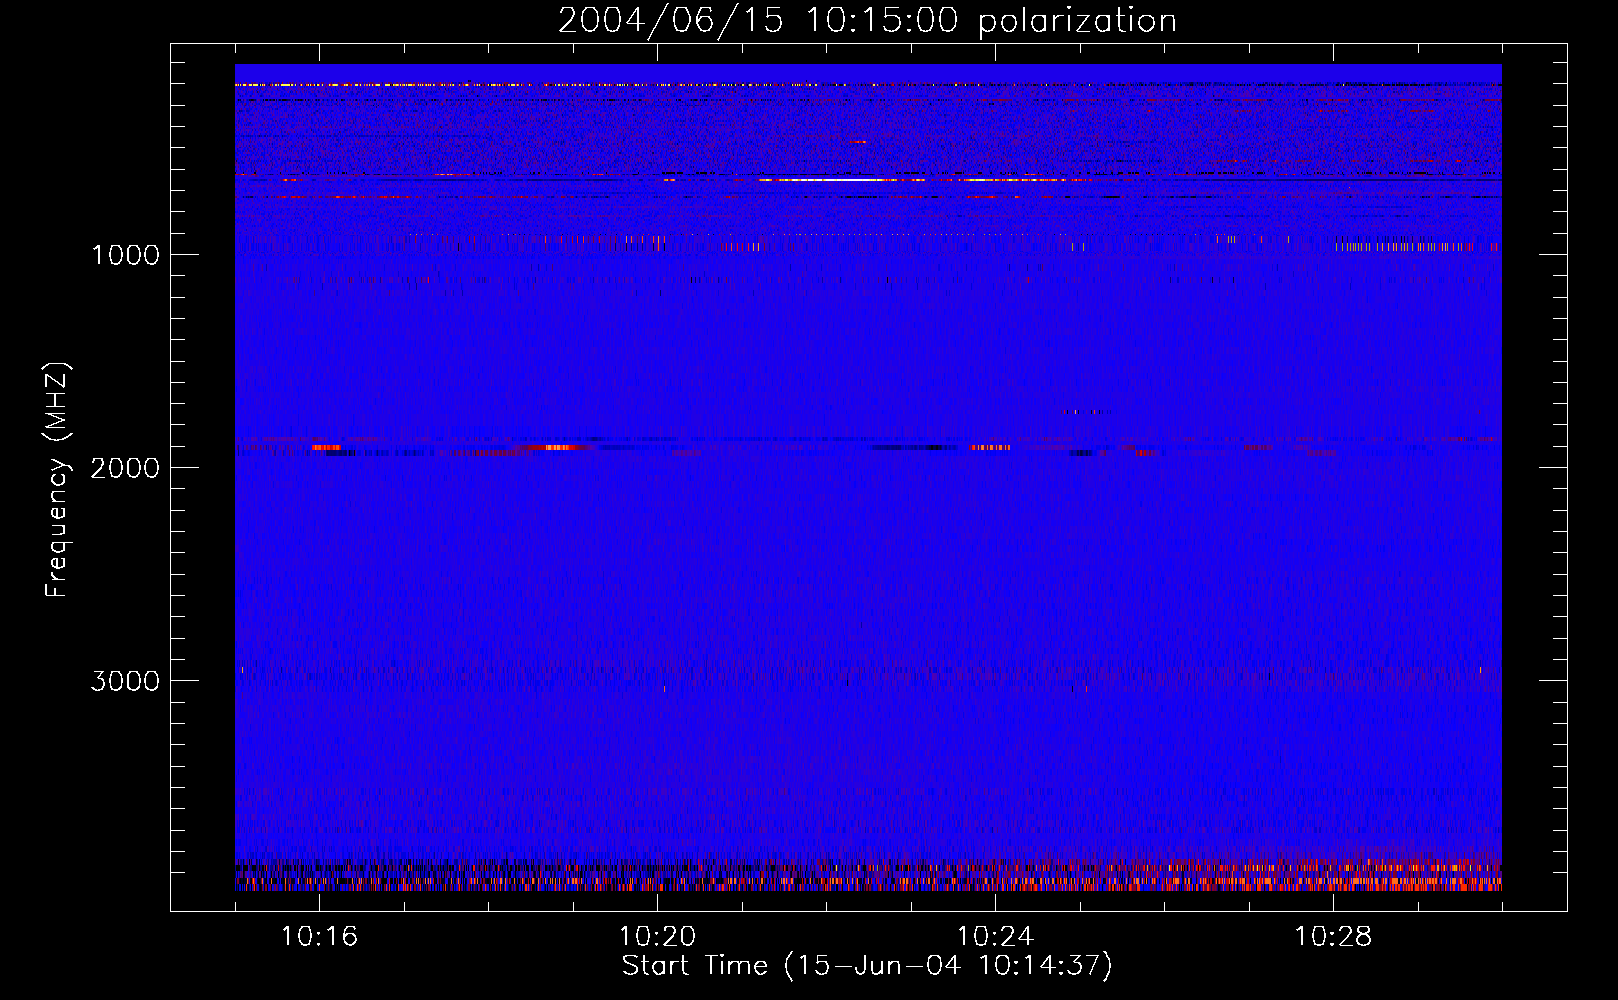Click the 1000 frequency tick label

125,255
